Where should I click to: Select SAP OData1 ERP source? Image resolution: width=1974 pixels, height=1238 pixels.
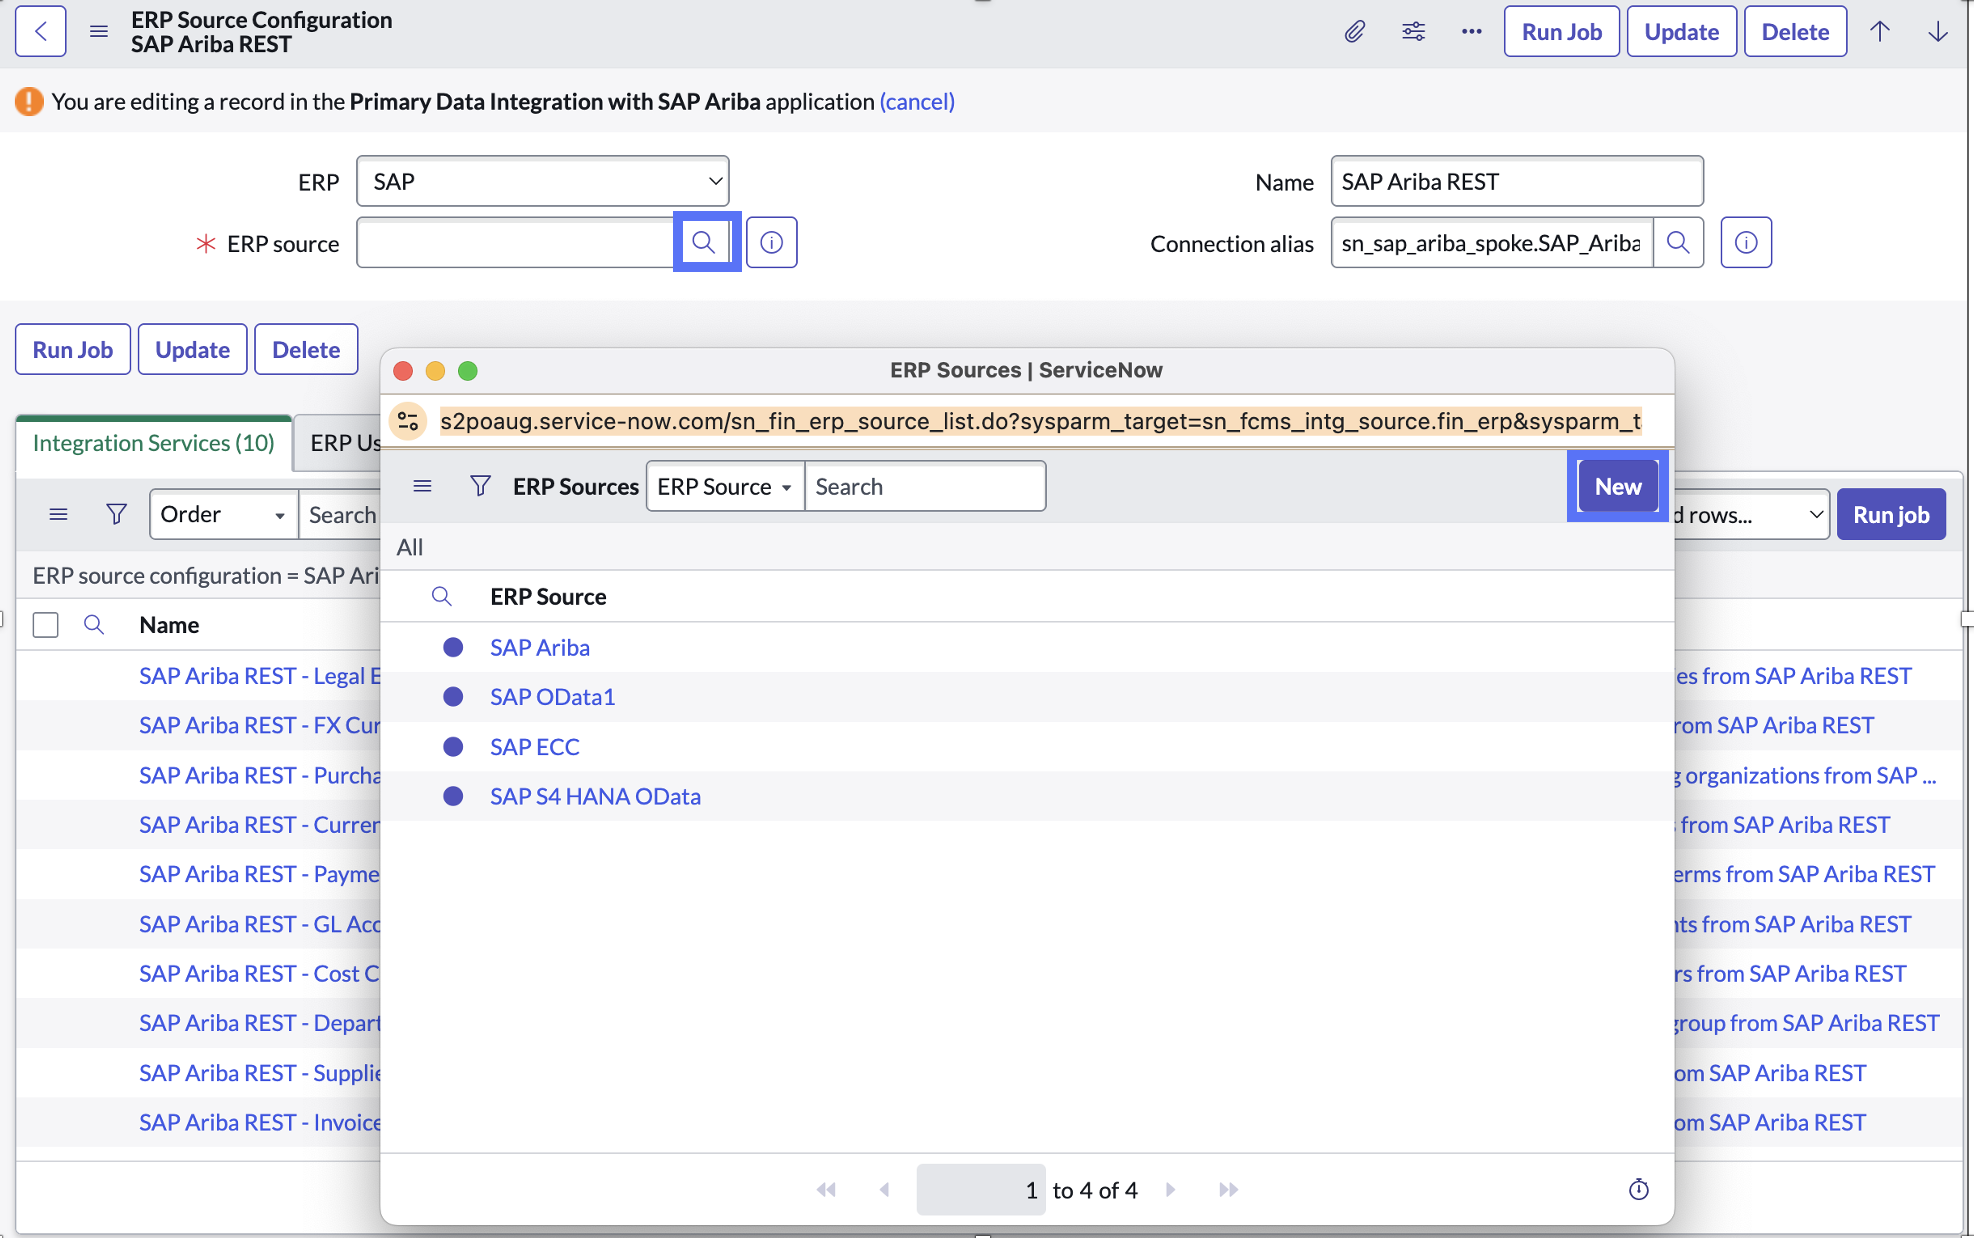coord(552,697)
